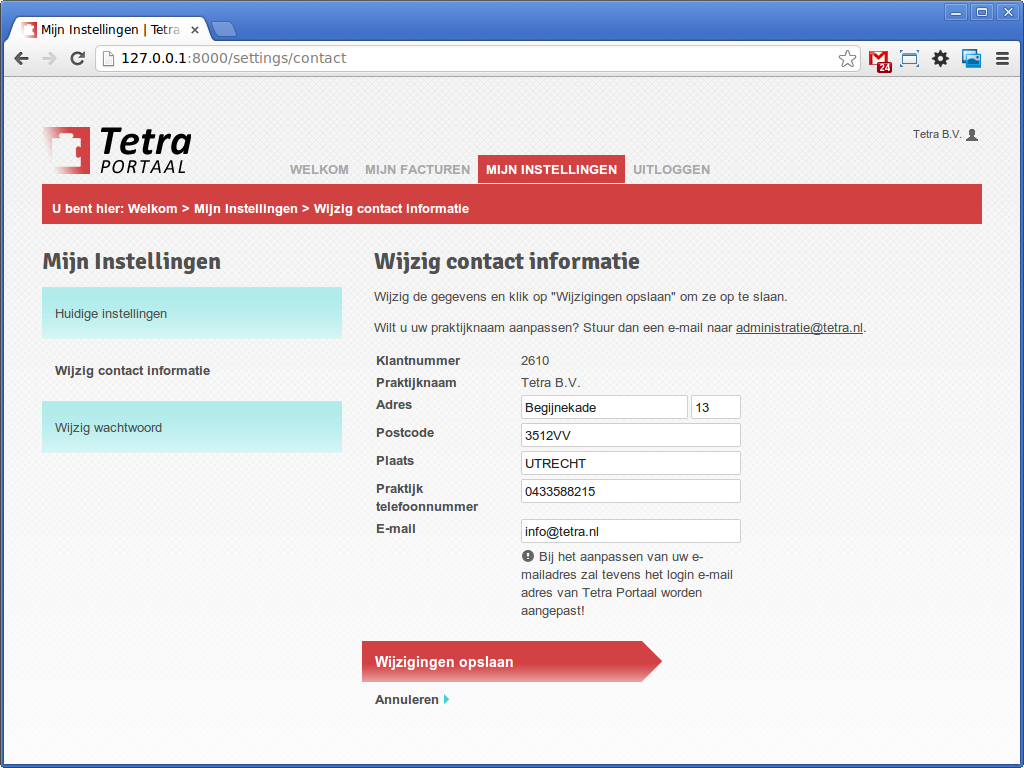
Task: Open the Mijn Facturen menu item
Action: (417, 170)
